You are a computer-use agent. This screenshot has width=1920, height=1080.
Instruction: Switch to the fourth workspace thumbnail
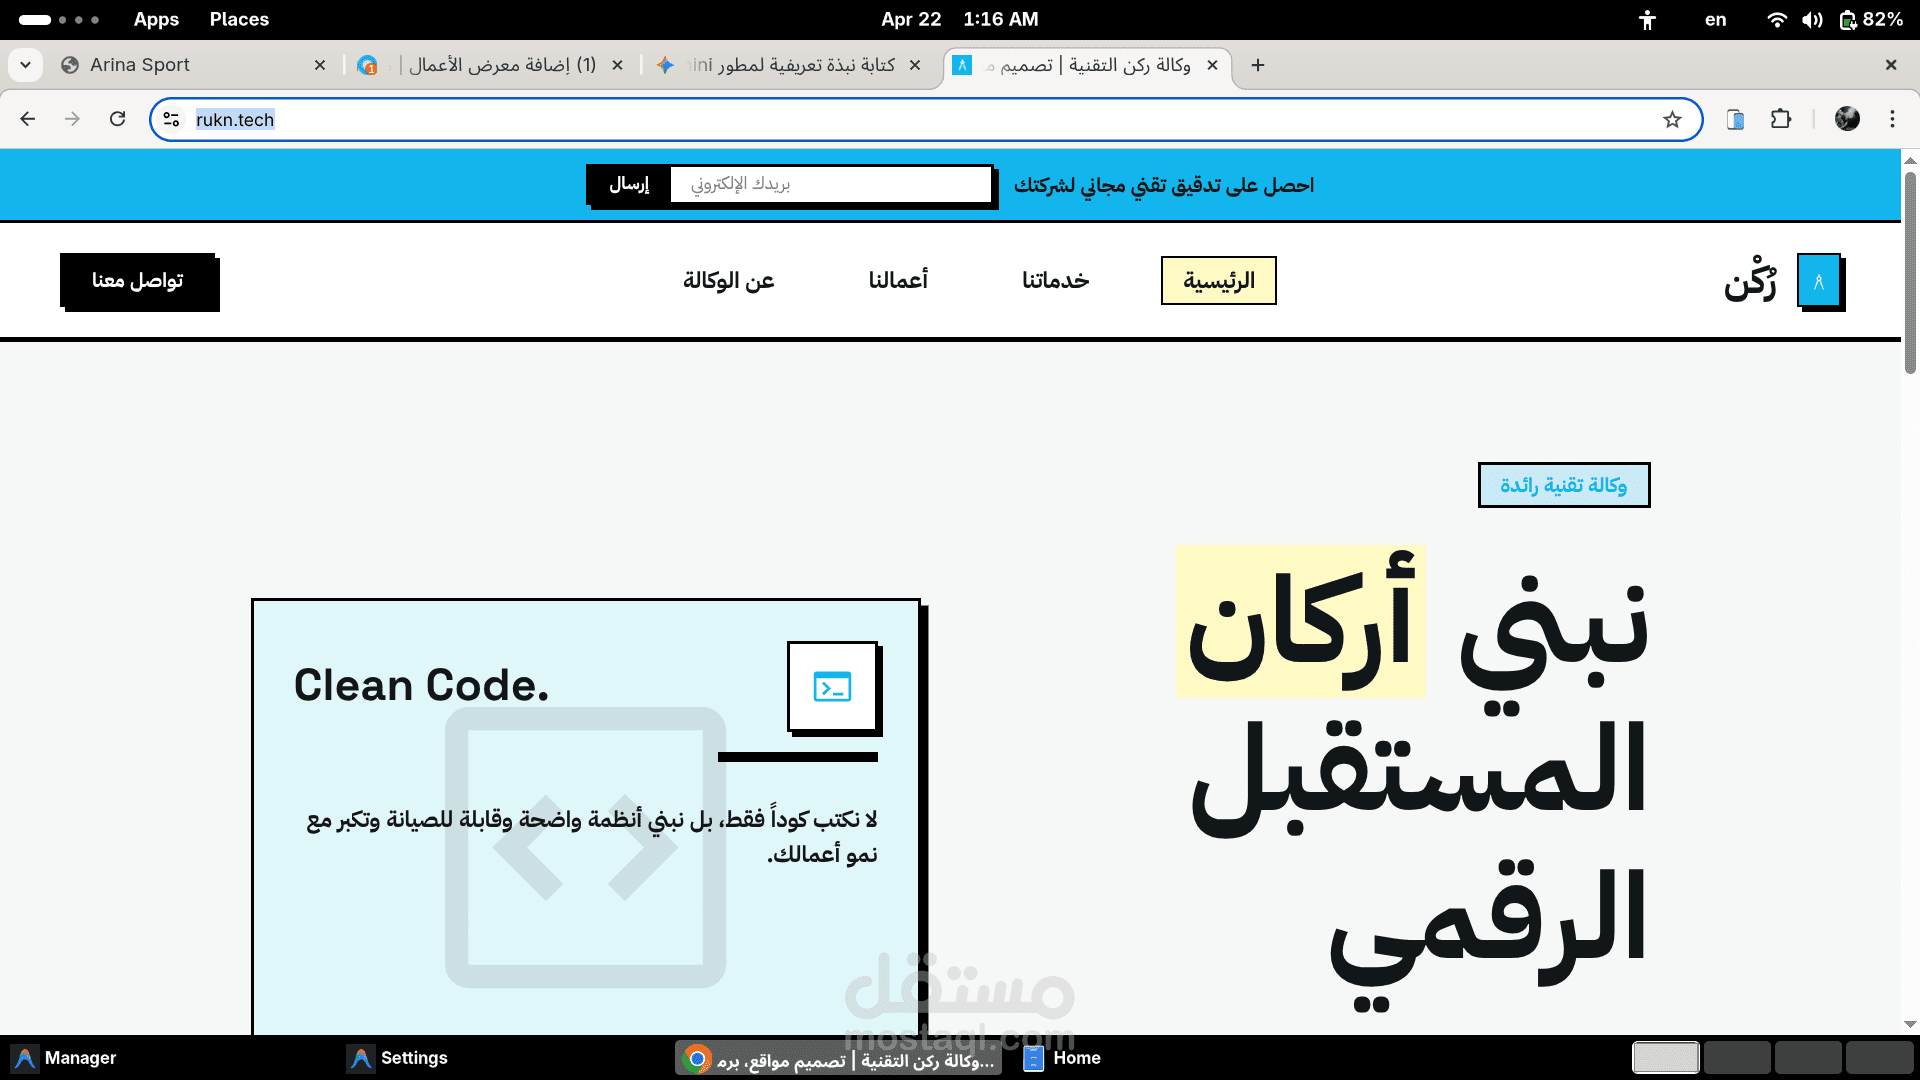(1879, 1058)
